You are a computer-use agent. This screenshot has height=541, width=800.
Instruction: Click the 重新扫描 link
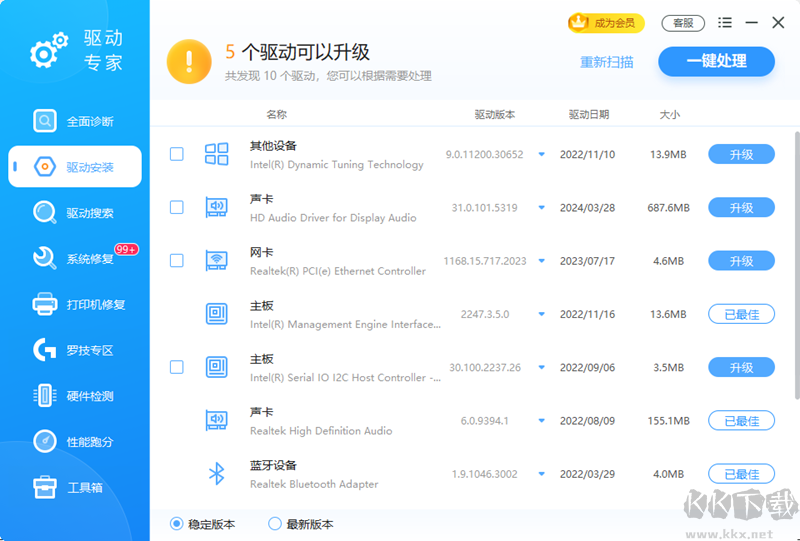607,62
